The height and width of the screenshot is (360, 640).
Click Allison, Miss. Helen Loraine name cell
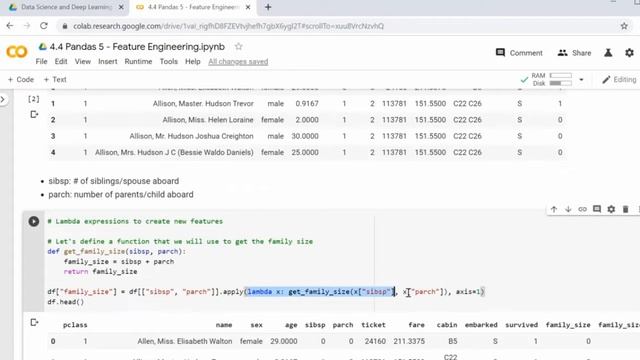coord(208,120)
